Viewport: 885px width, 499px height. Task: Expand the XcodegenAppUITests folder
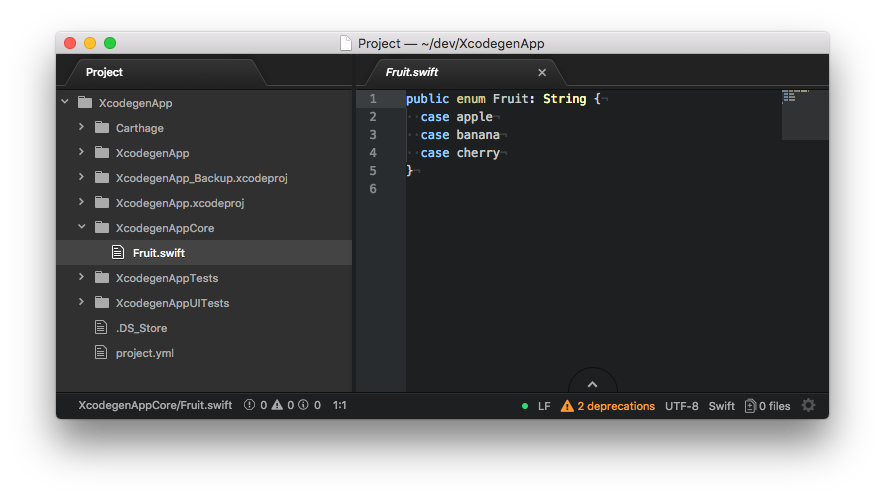click(x=81, y=302)
